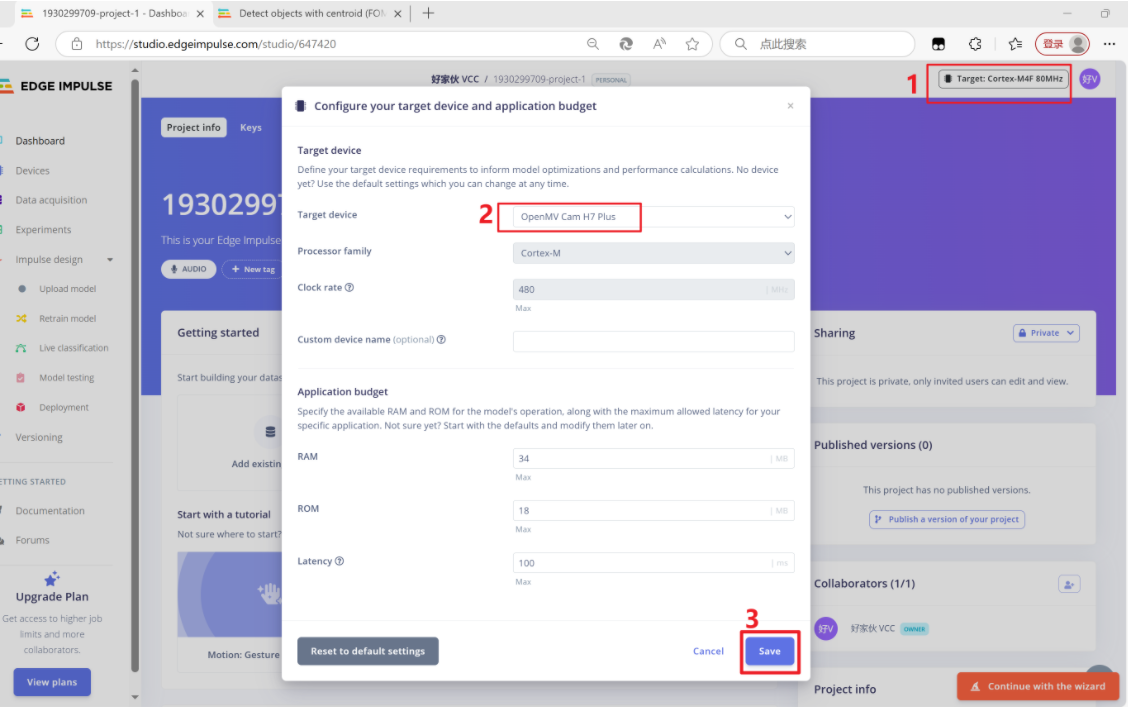Image resolution: width=1128 pixels, height=707 pixels.
Task: Open browser extensions puzzle icon
Action: [x=975, y=44]
